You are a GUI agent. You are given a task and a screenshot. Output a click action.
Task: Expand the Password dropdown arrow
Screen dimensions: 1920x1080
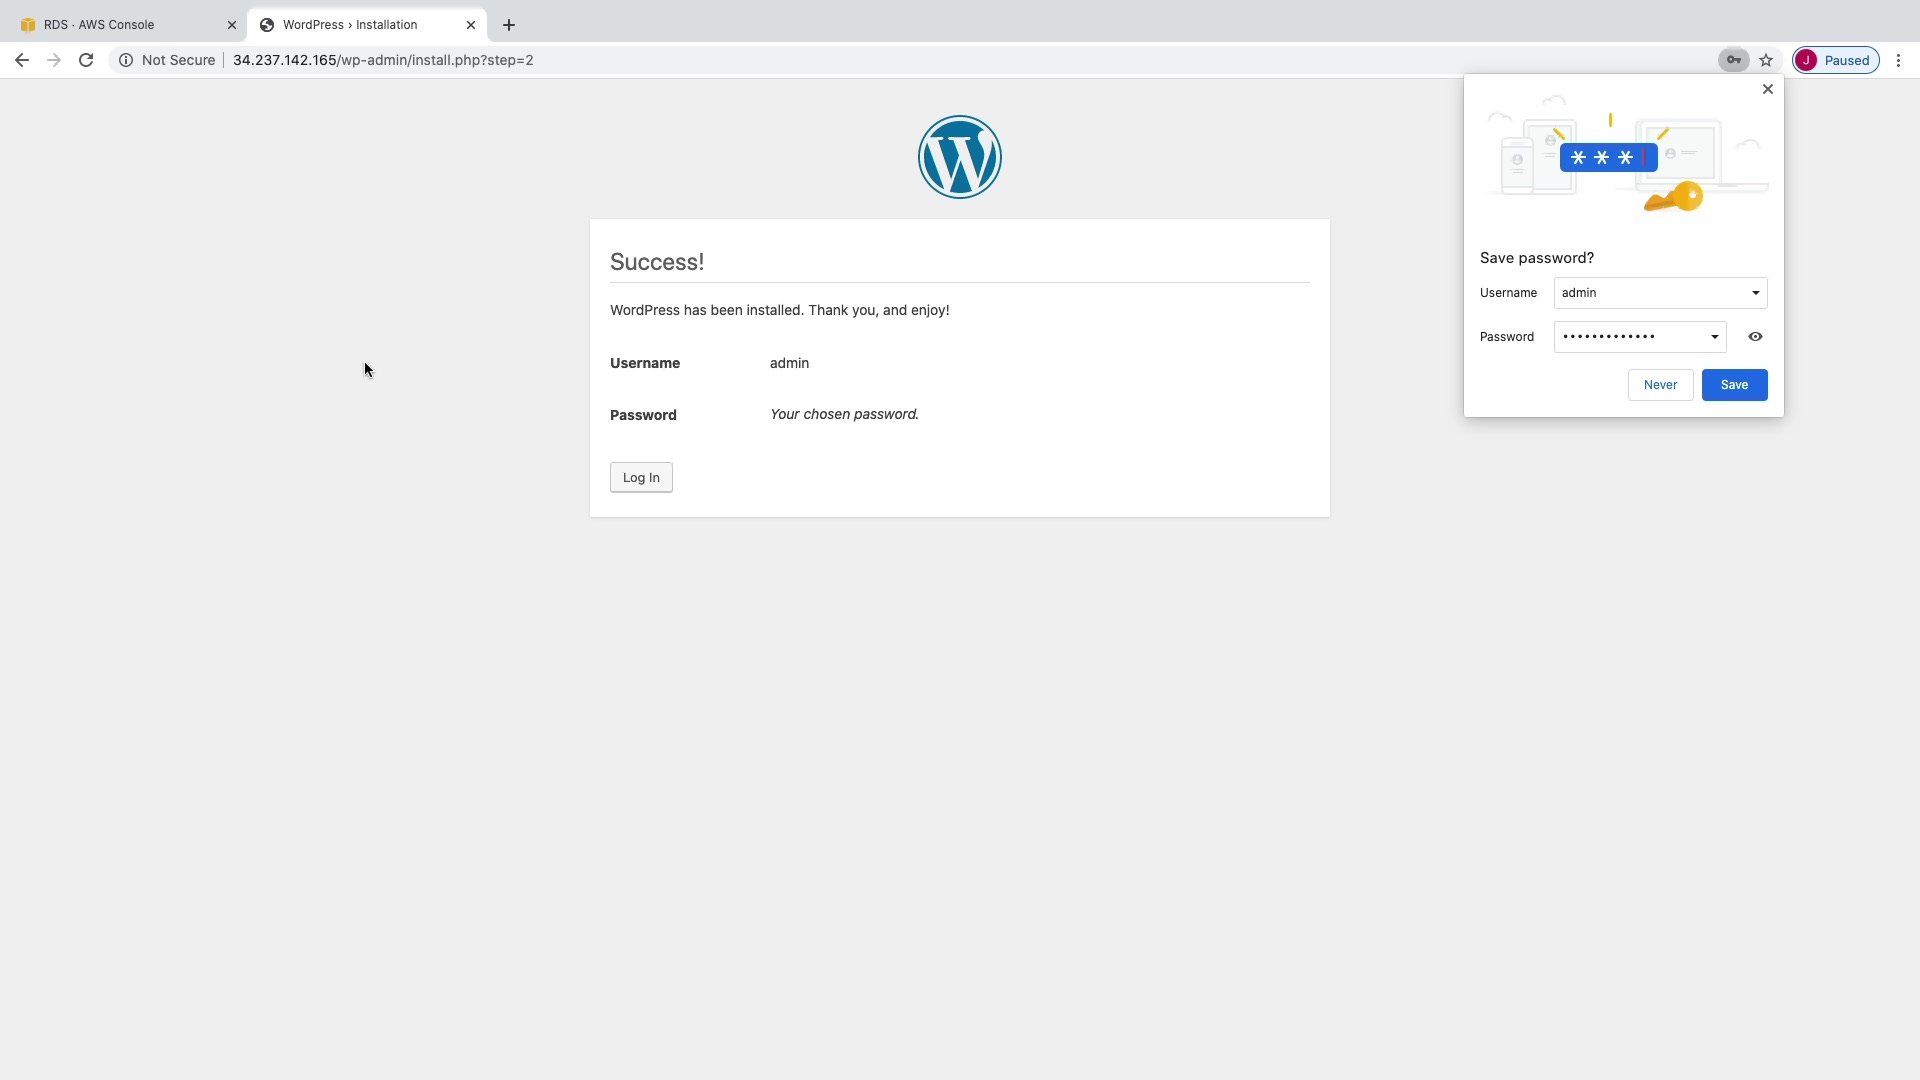[1714, 337]
